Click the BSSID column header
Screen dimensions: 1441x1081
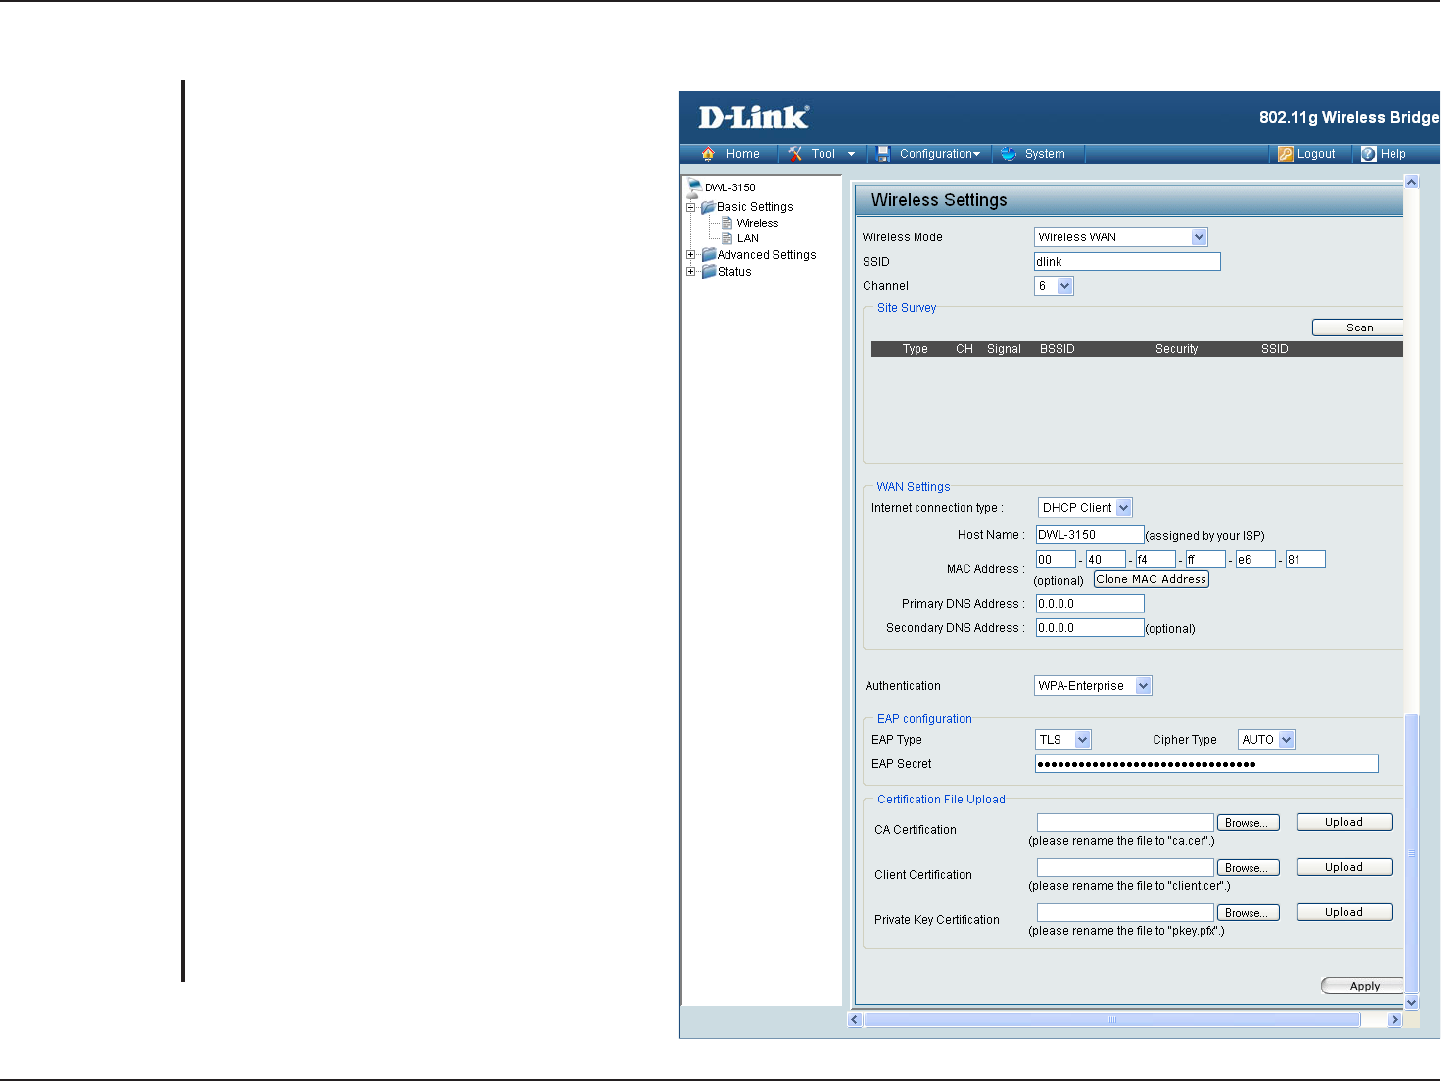point(1057,349)
